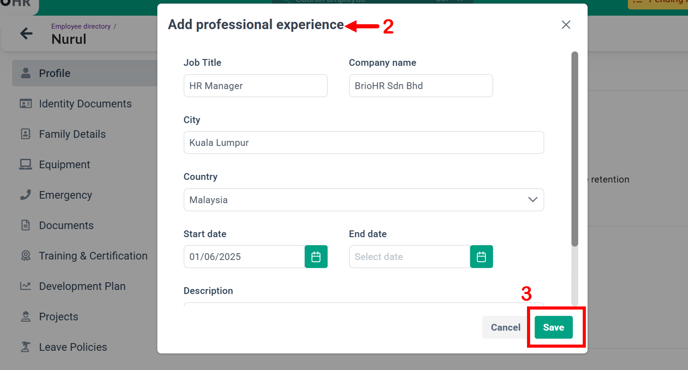The height and width of the screenshot is (370, 688).
Task: Click the back arrow beside Nurul
Action: (x=26, y=33)
